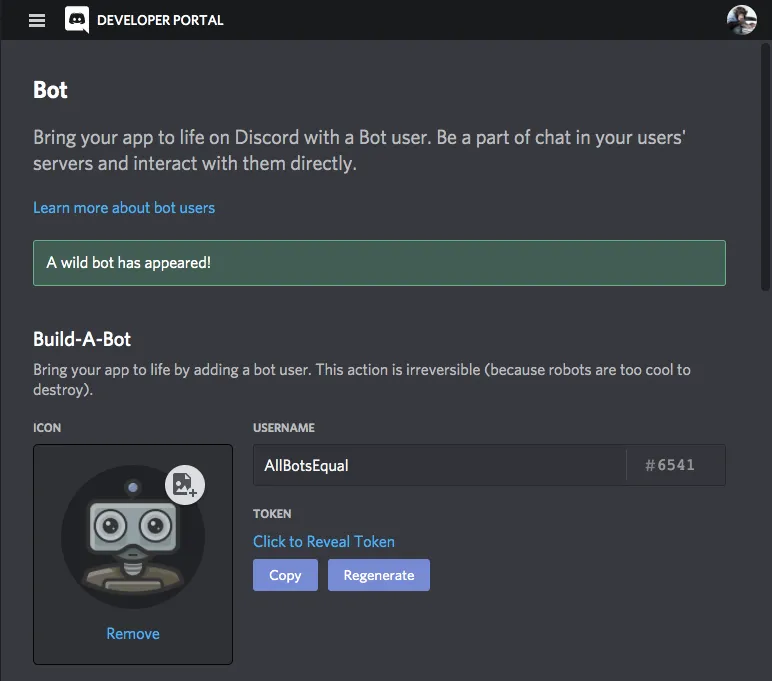This screenshot has width=772, height=681.
Task: Edit the AllBotsEqual username field
Action: click(x=439, y=465)
